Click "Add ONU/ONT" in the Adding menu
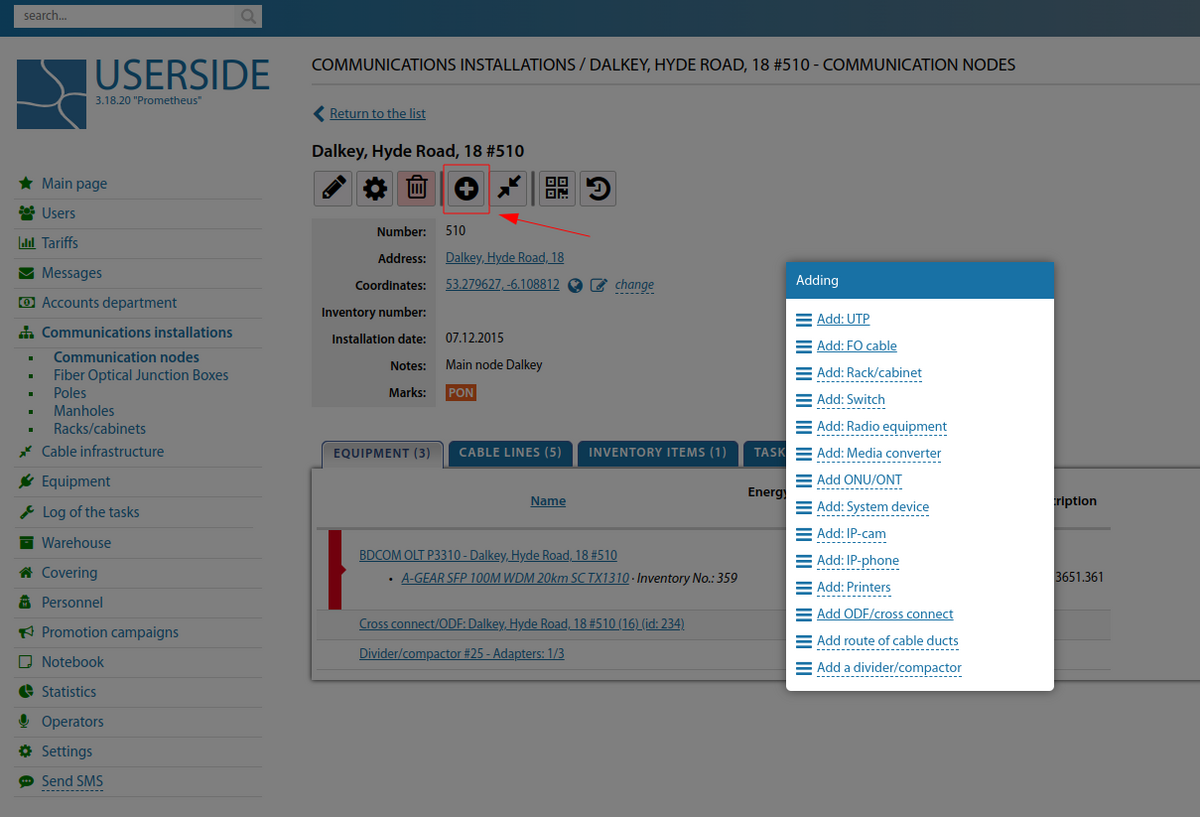 pos(858,480)
